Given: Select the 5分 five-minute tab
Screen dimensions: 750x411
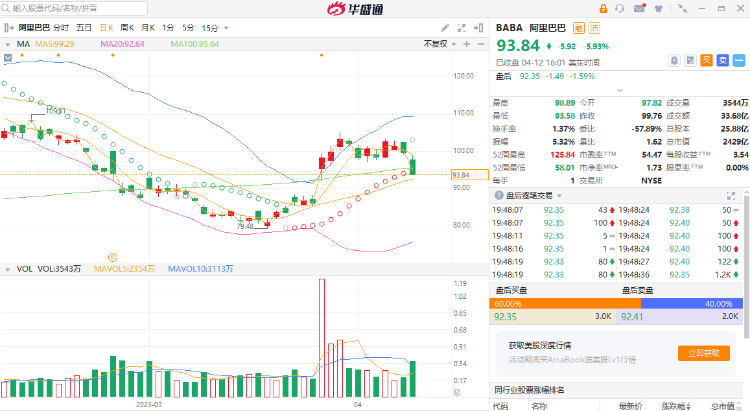Looking at the screenshot, I should pos(188,28).
